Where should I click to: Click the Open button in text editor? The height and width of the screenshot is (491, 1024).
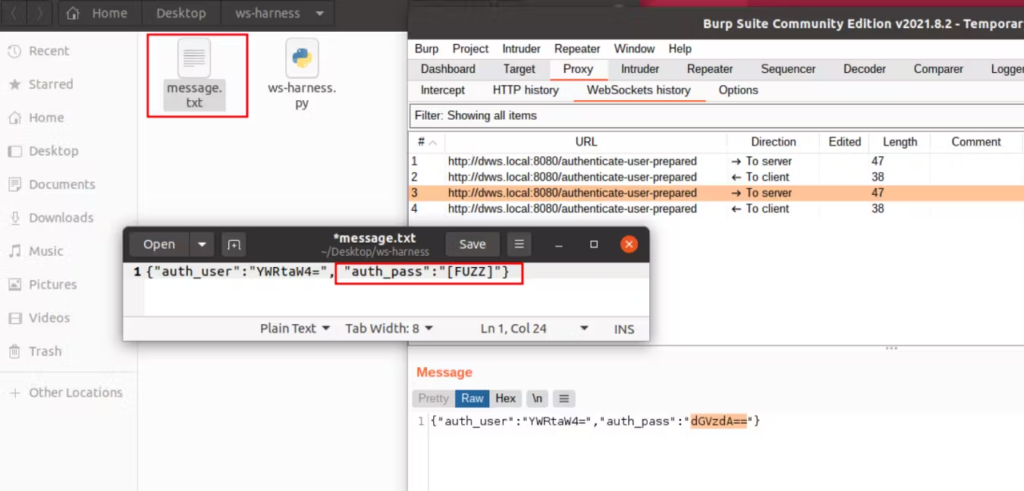159,245
